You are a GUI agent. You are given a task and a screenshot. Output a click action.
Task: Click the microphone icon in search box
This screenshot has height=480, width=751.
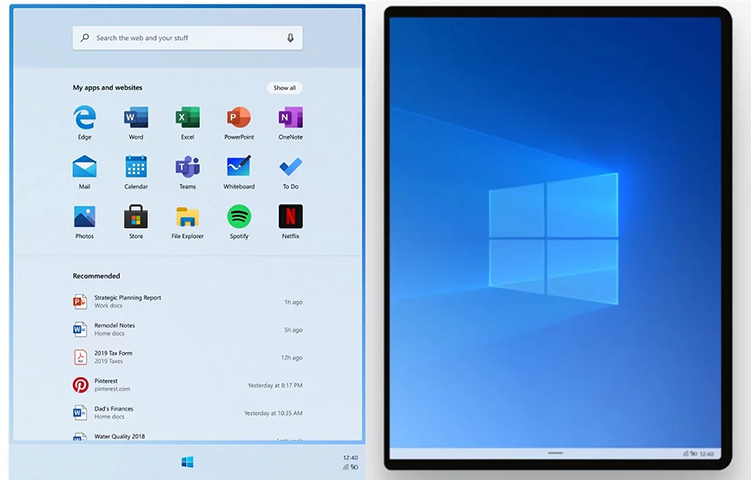[290, 38]
